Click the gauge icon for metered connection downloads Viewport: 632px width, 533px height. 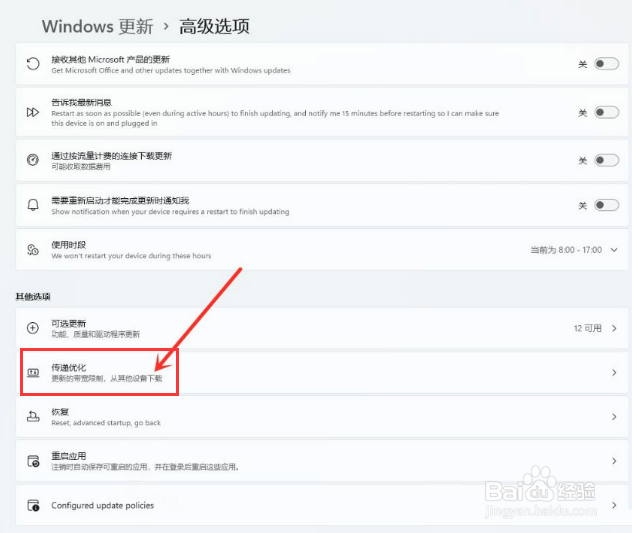click(x=33, y=160)
